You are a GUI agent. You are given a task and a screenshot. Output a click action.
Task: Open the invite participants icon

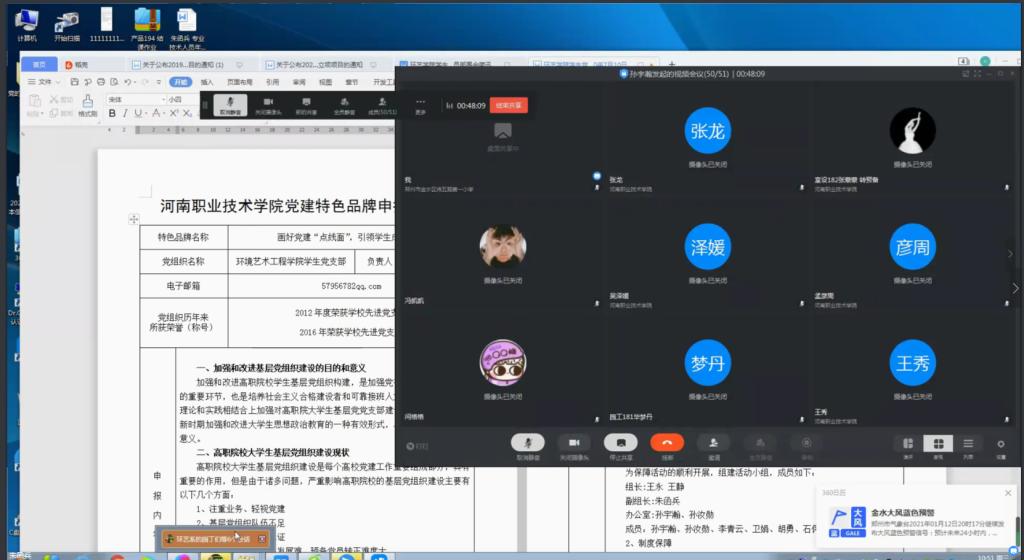click(x=712, y=443)
